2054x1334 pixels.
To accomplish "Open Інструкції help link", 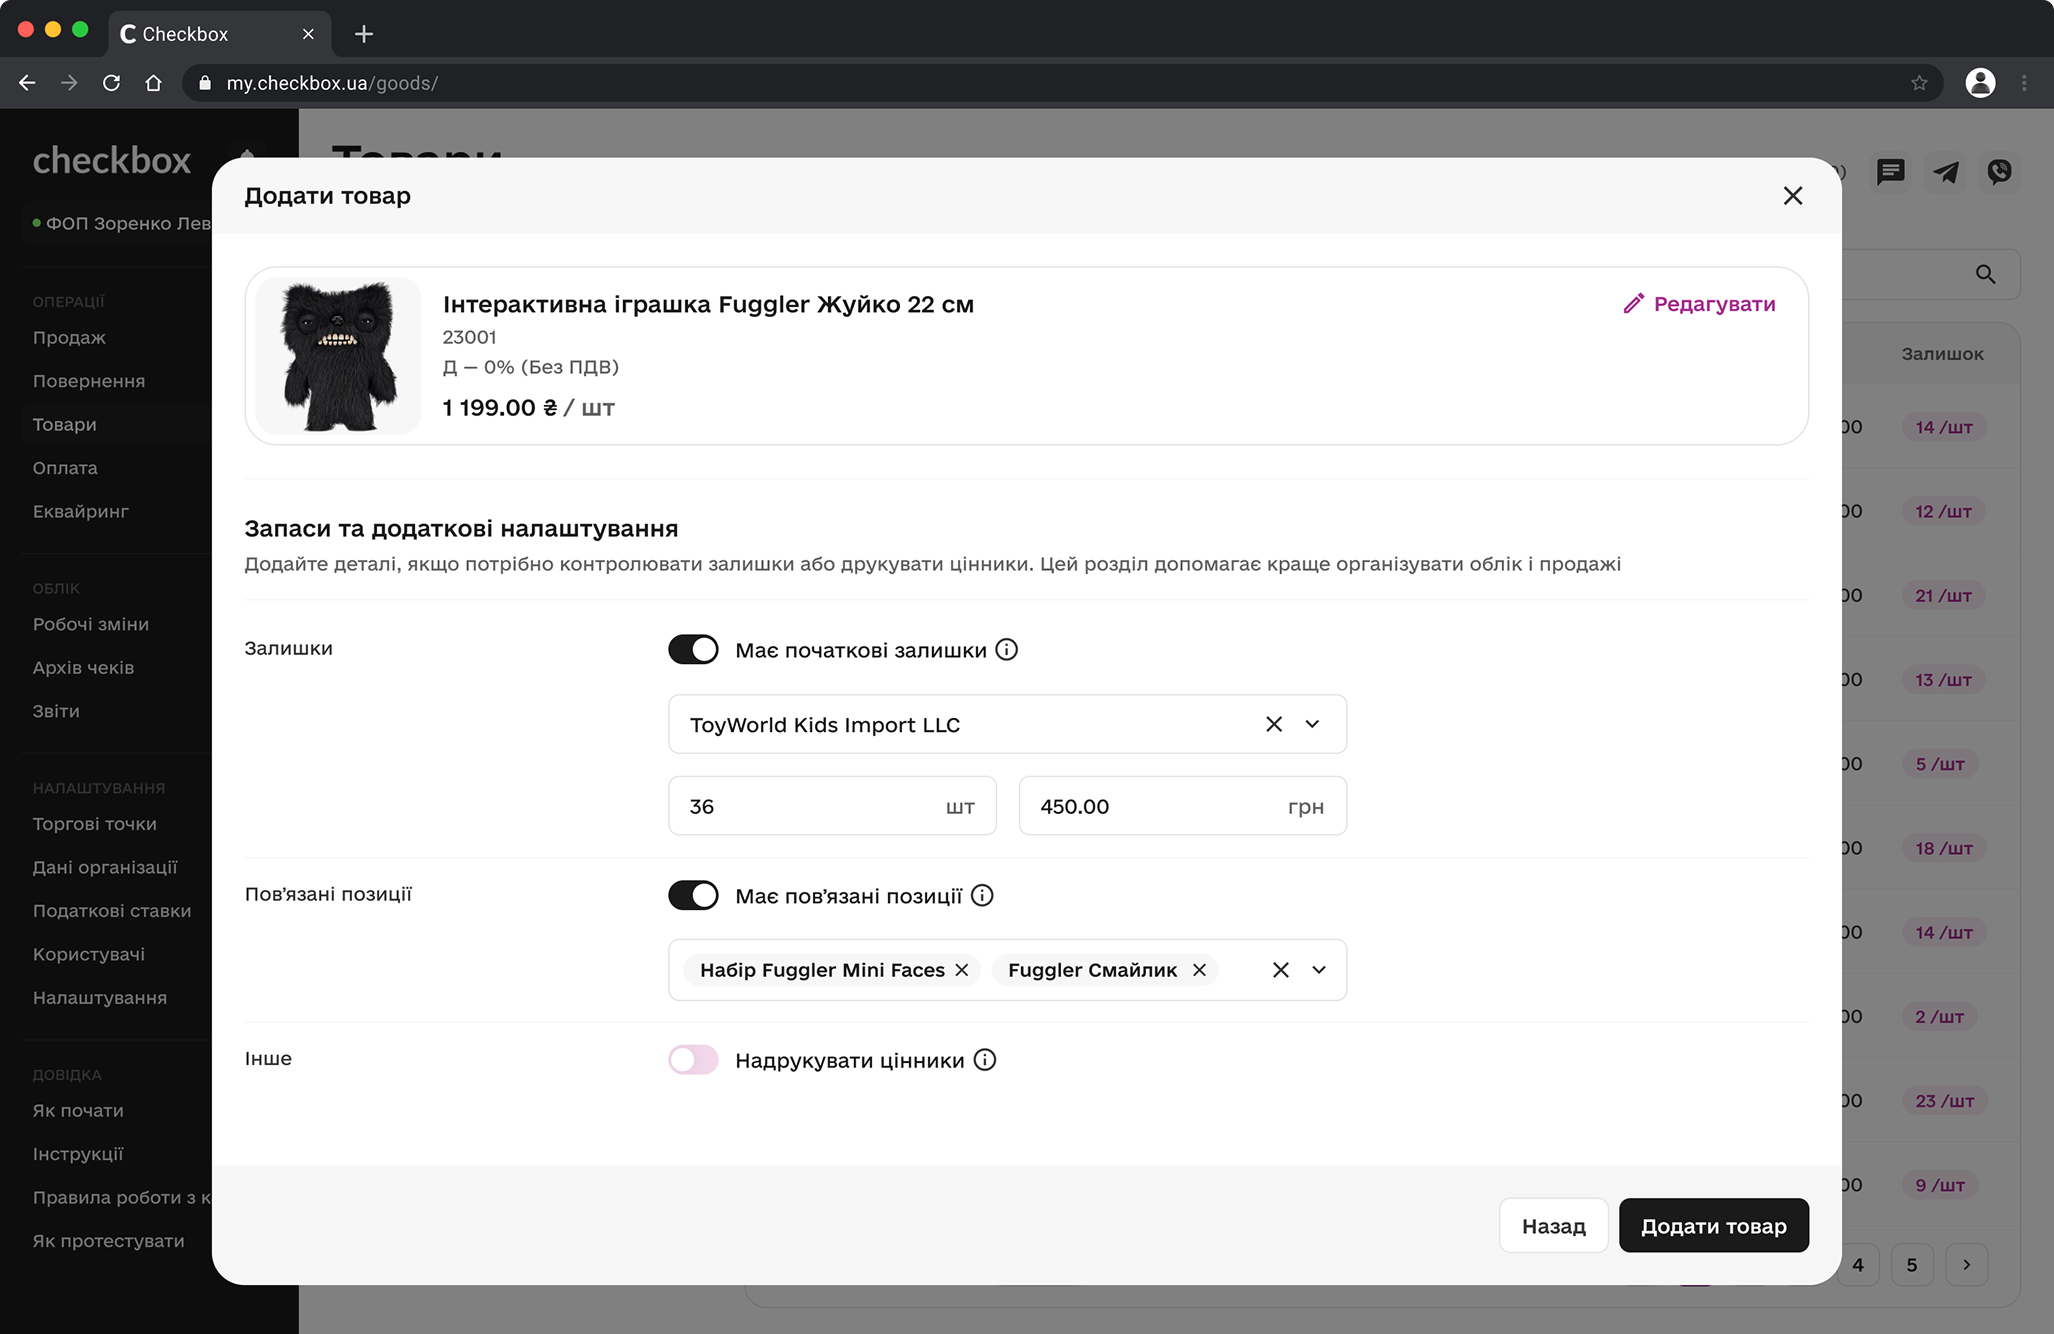I will (78, 1154).
